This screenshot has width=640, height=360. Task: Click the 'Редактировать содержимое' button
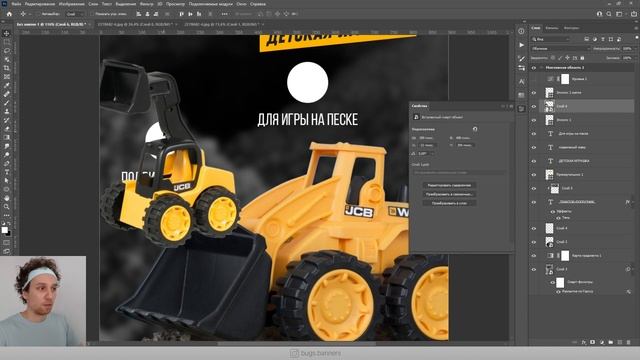click(x=449, y=185)
